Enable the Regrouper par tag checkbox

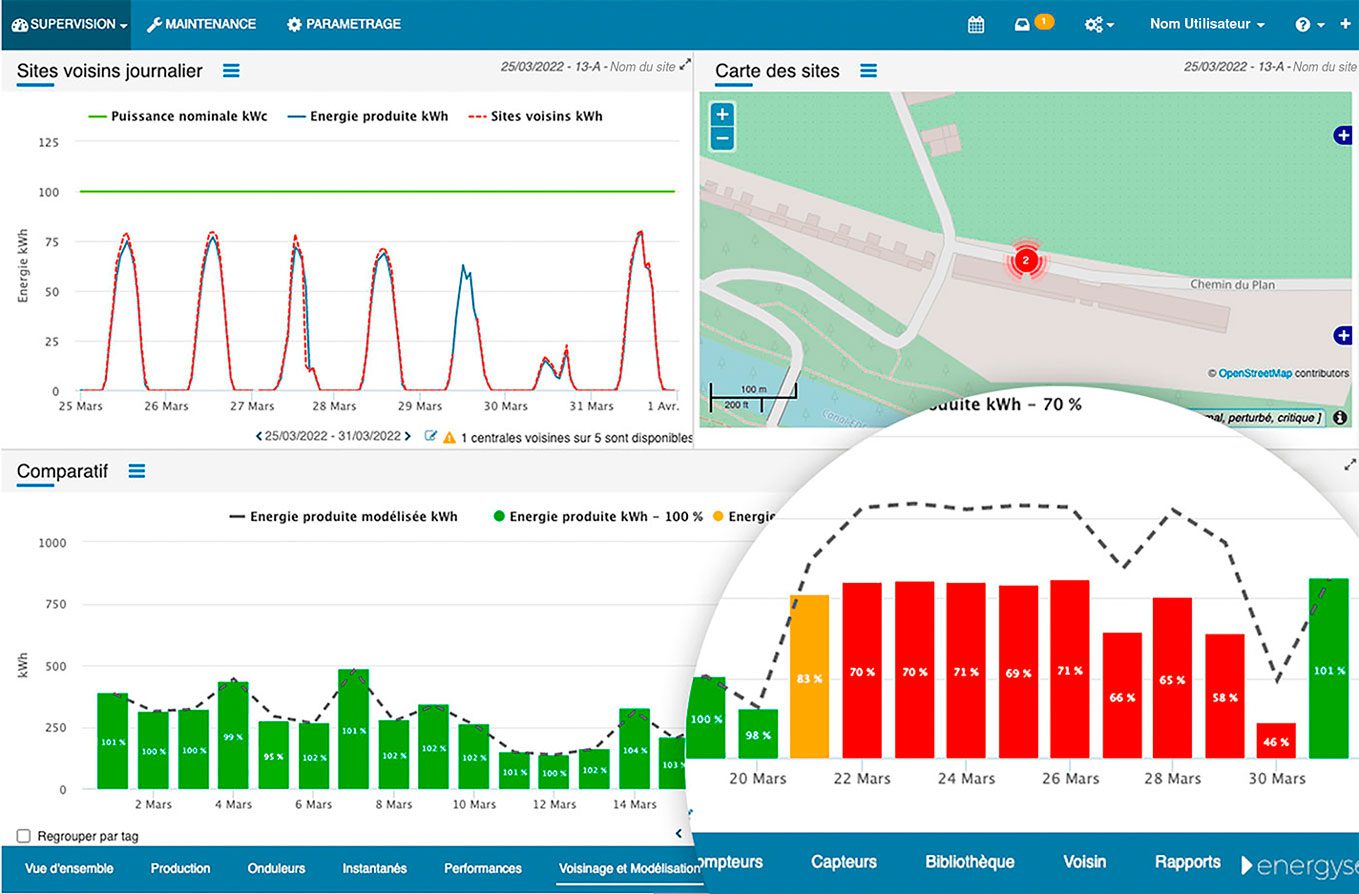click(x=22, y=836)
